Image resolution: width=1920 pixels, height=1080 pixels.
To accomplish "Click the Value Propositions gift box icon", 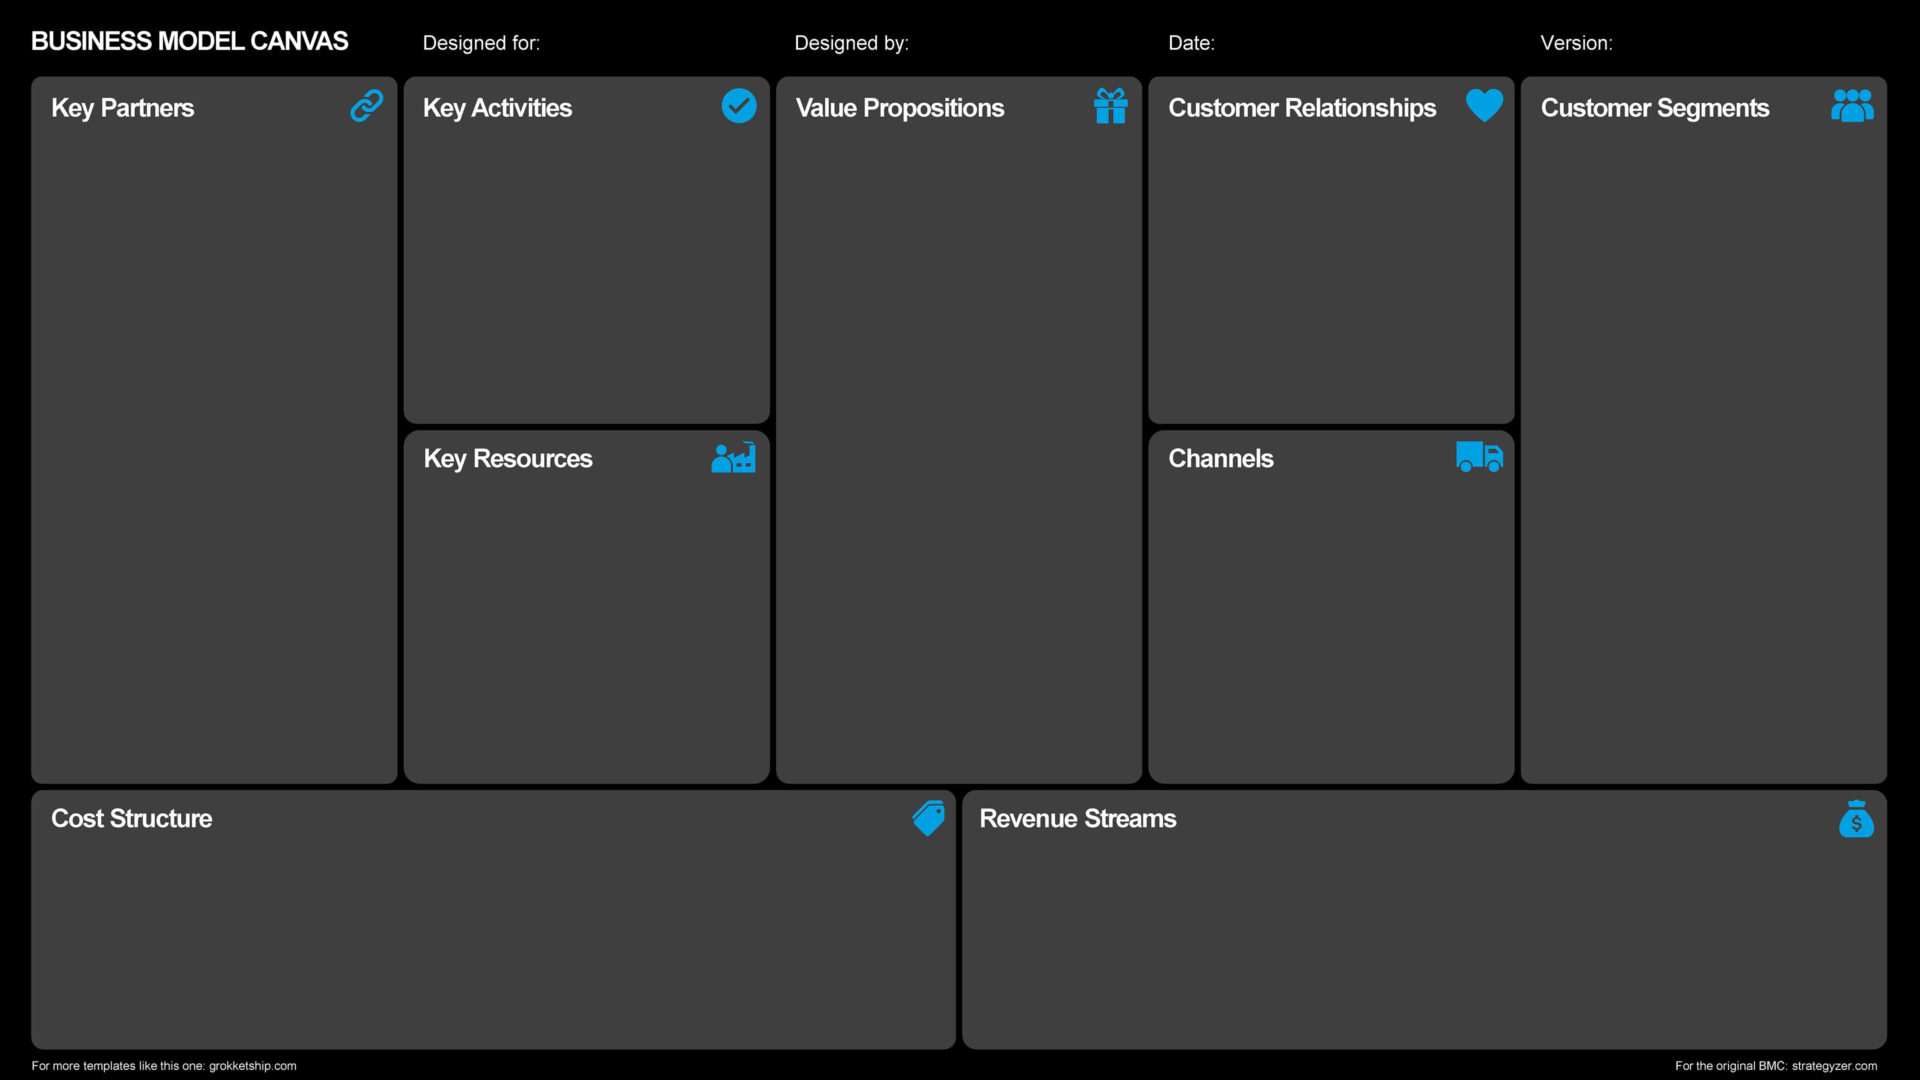I will (x=1110, y=105).
